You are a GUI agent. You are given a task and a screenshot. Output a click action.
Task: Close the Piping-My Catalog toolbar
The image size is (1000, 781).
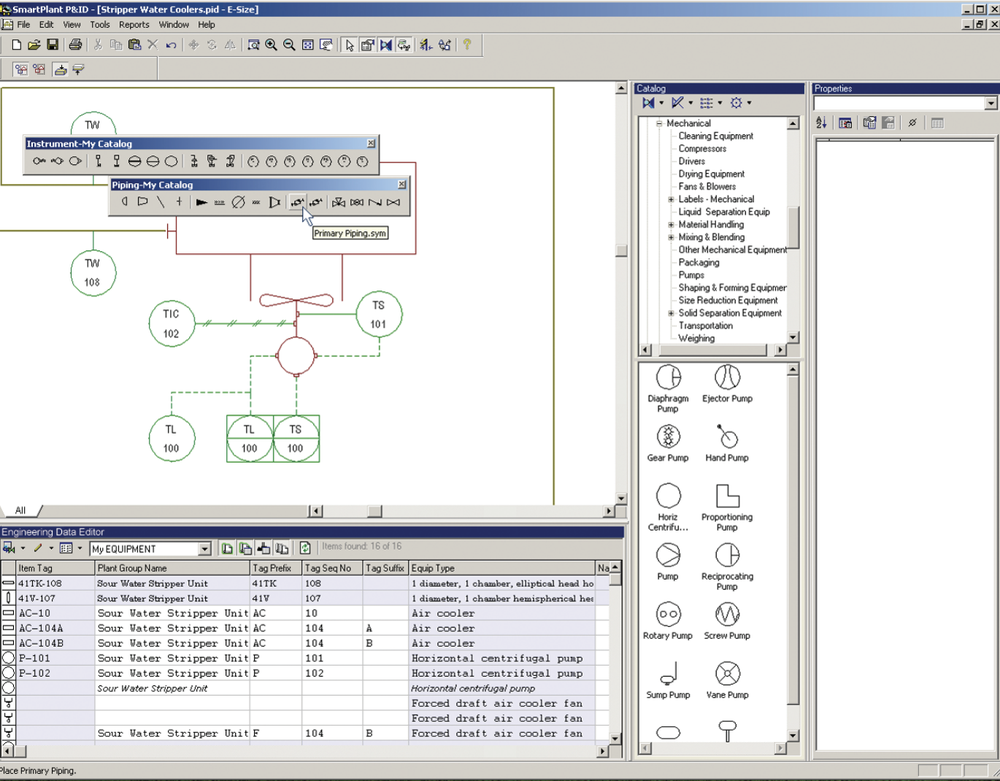(402, 184)
